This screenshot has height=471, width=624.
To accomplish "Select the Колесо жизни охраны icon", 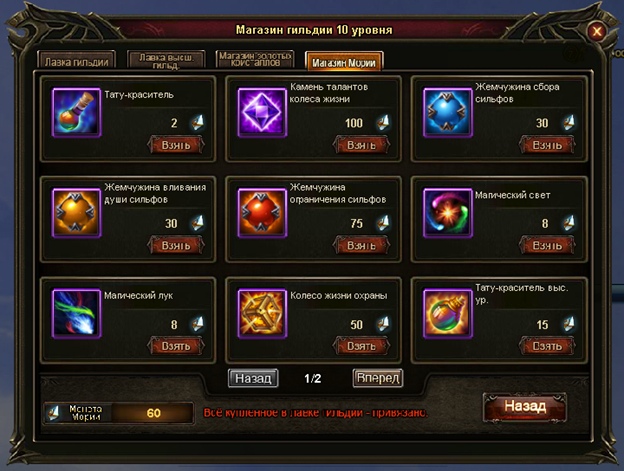I will click(262, 313).
